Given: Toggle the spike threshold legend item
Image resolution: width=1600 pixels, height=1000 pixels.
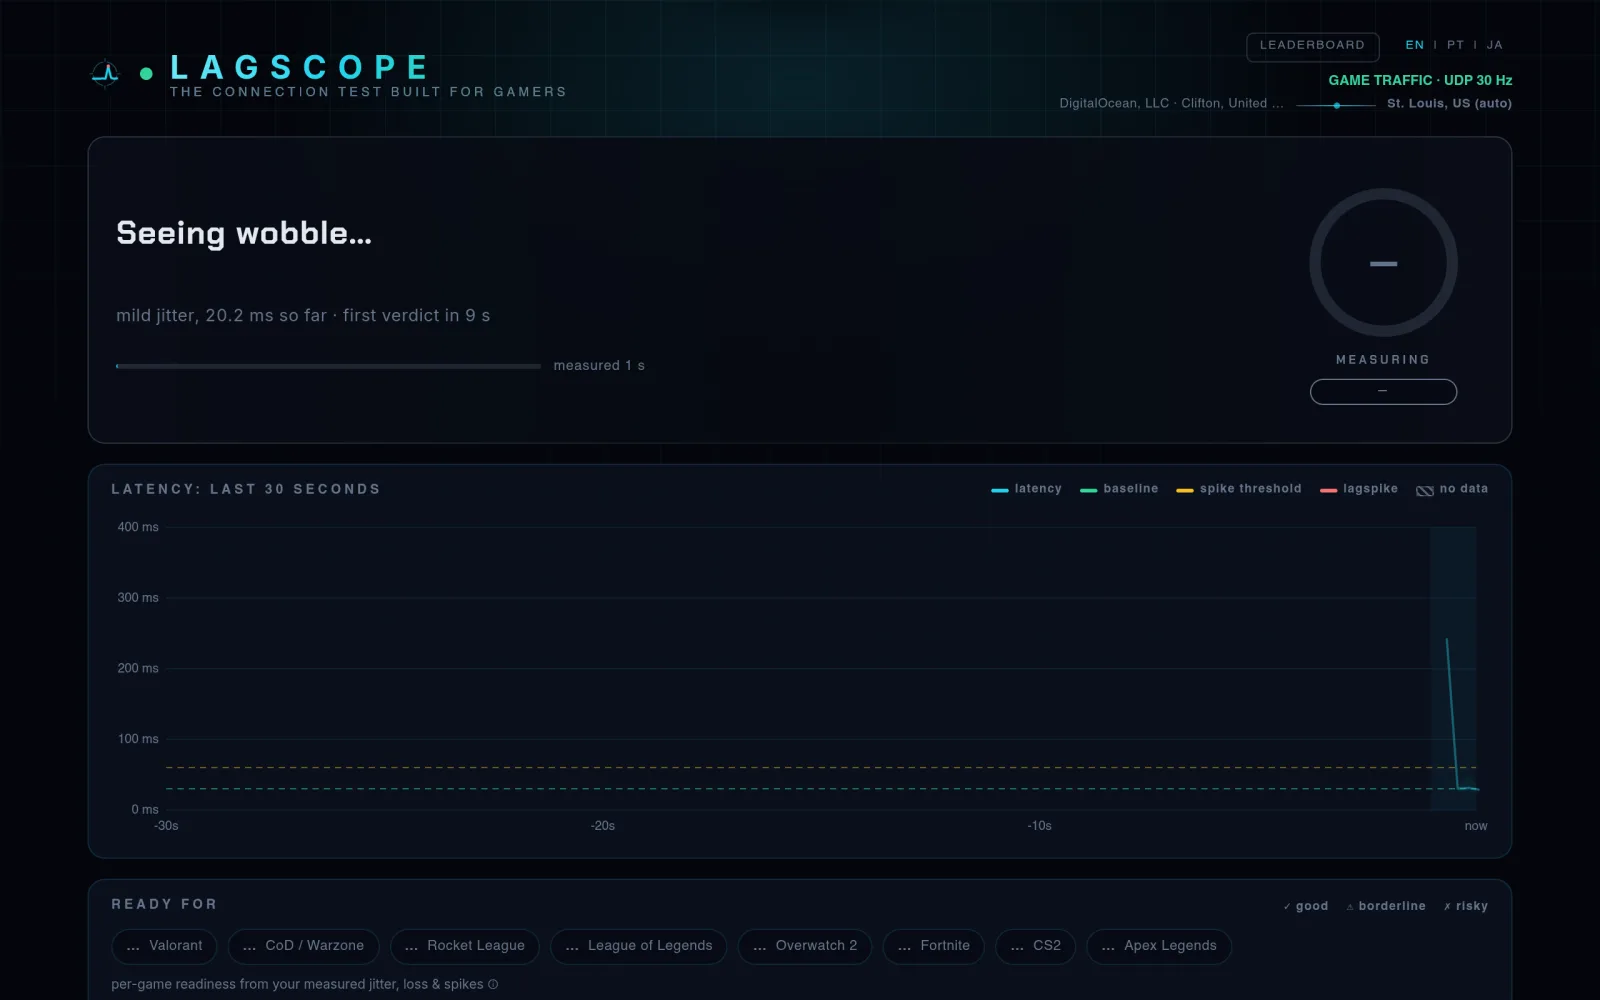Looking at the screenshot, I should point(1239,489).
